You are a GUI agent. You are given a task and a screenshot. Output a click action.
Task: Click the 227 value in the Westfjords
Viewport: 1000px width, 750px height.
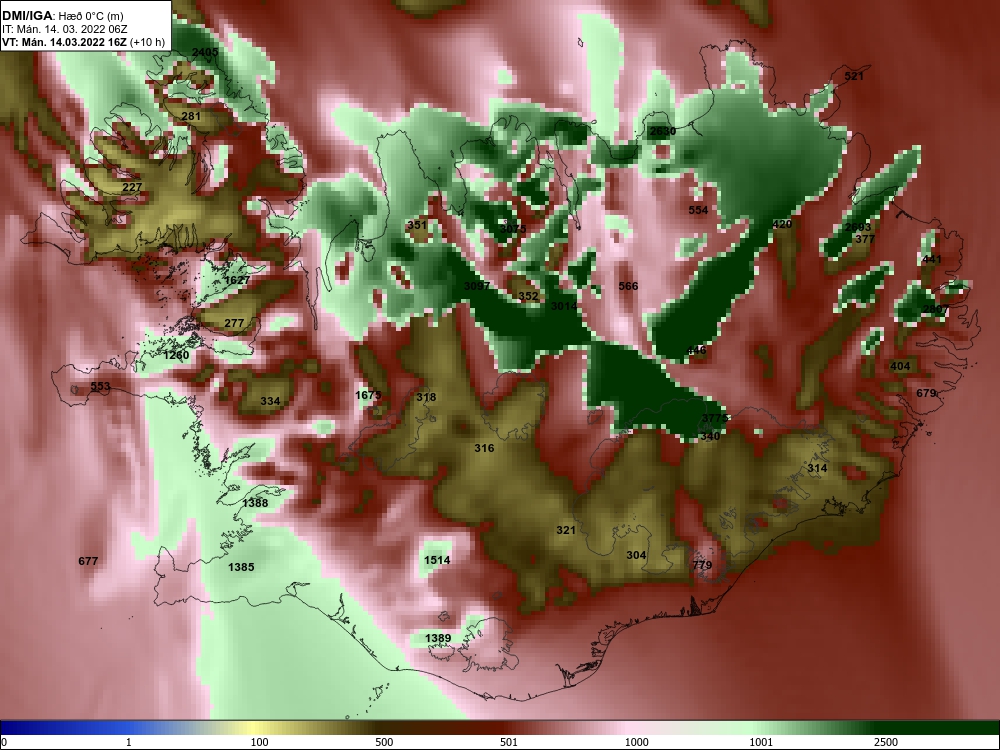point(132,188)
